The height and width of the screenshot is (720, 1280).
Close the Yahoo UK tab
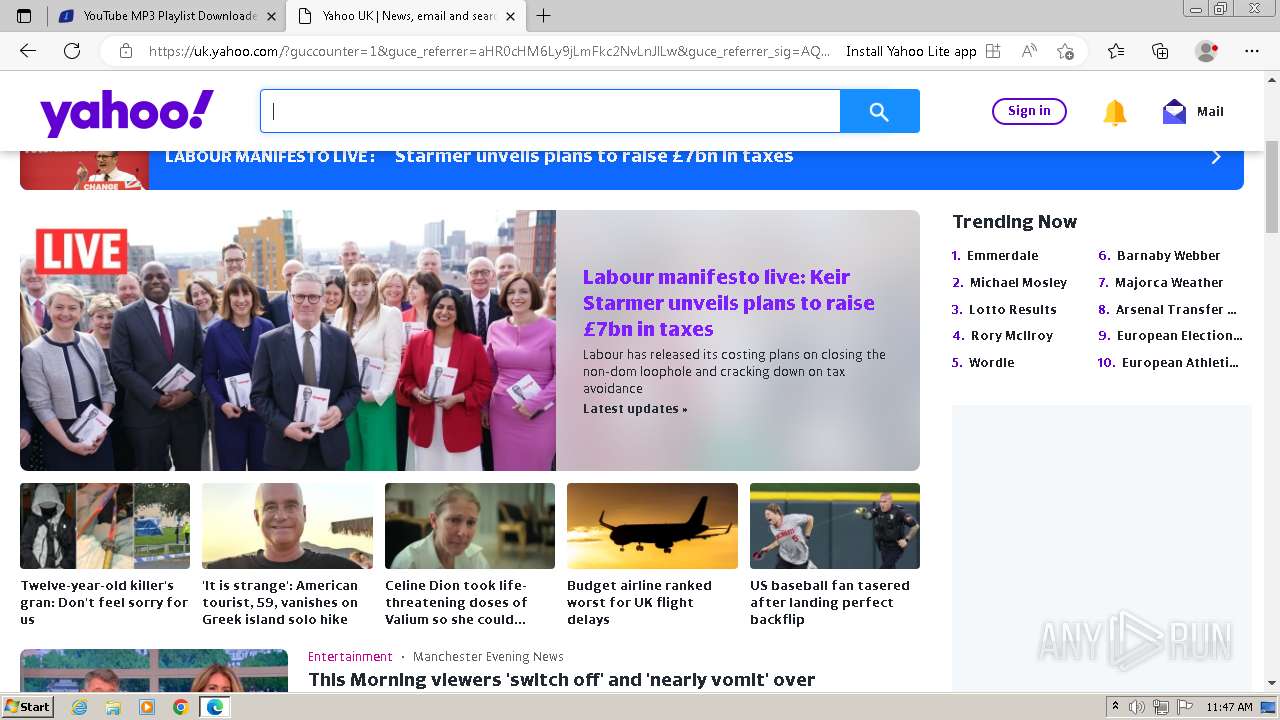pyautogui.click(x=510, y=16)
